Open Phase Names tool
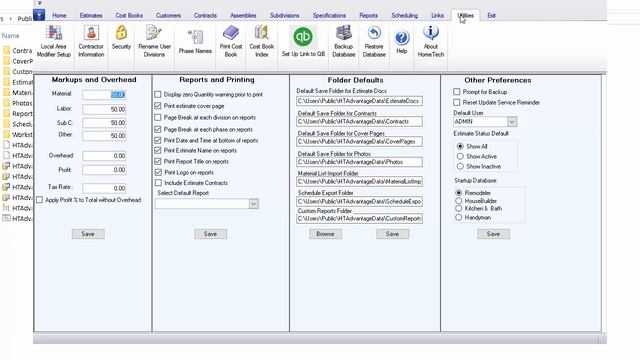 pyautogui.click(x=195, y=42)
